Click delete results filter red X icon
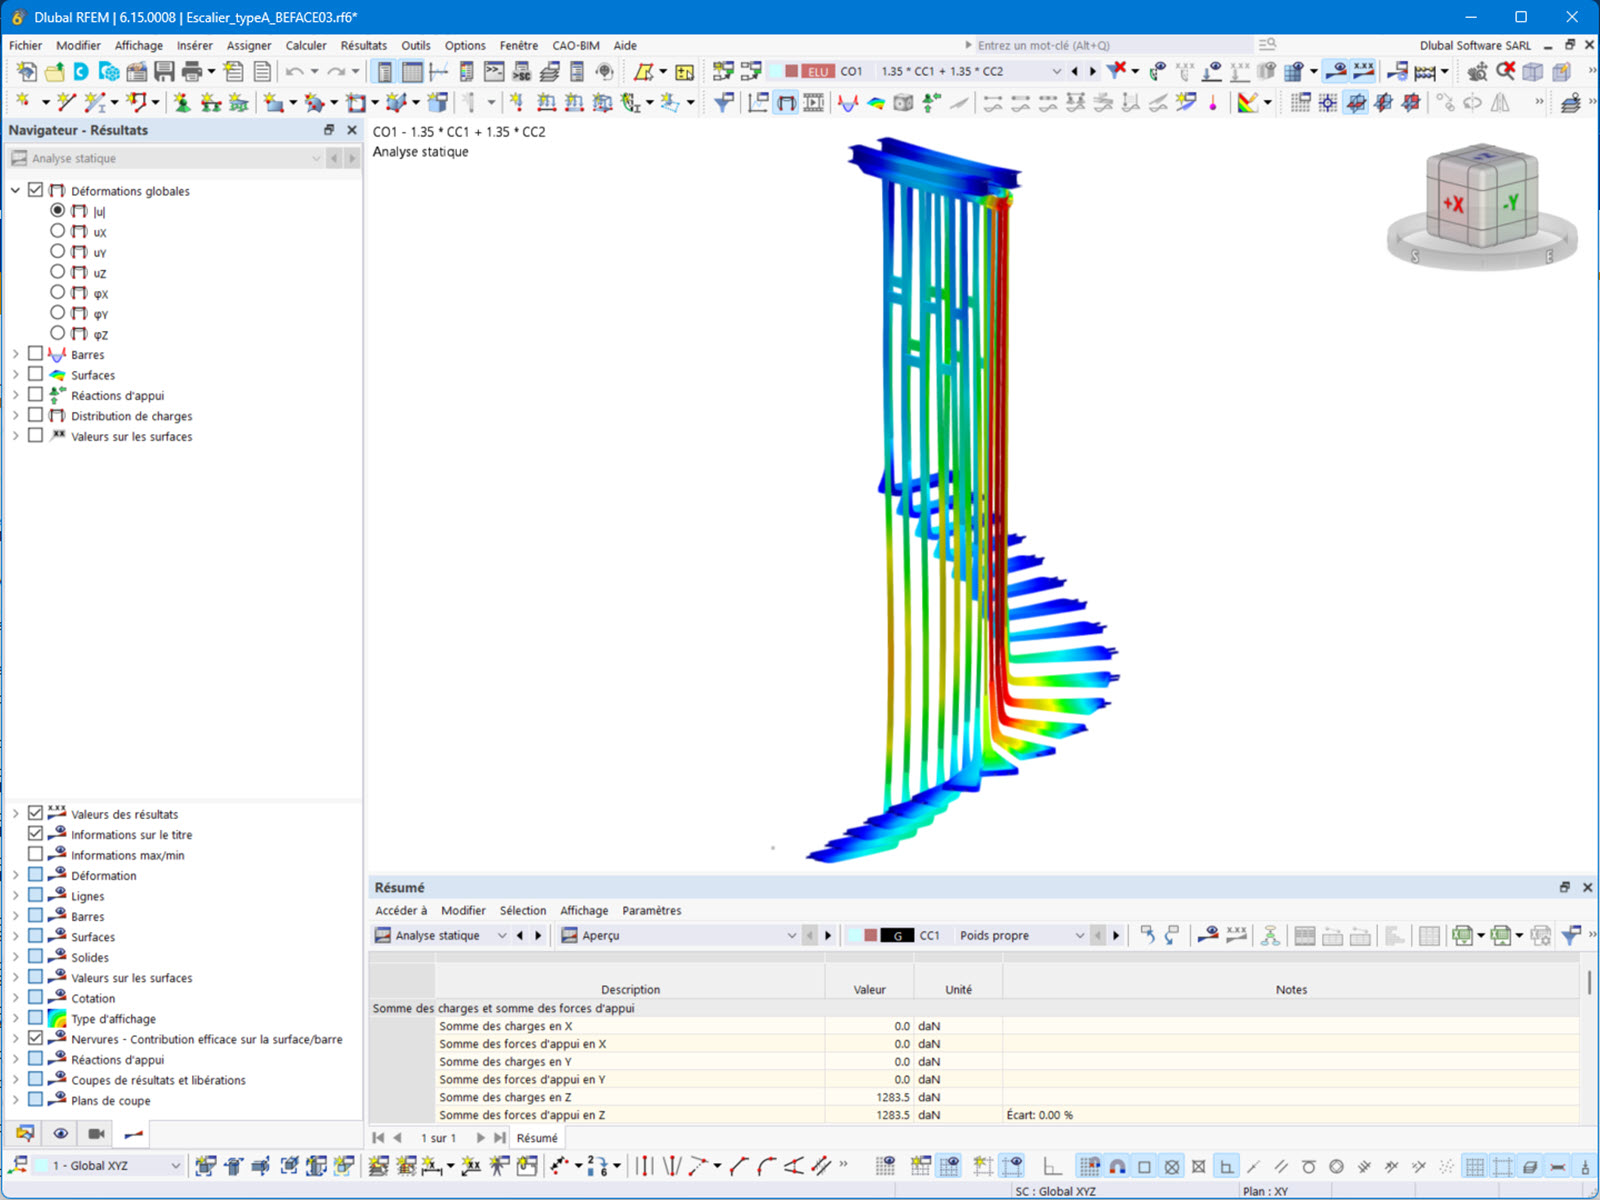Viewport: 1600px width, 1200px height. click(x=1116, y=70)
